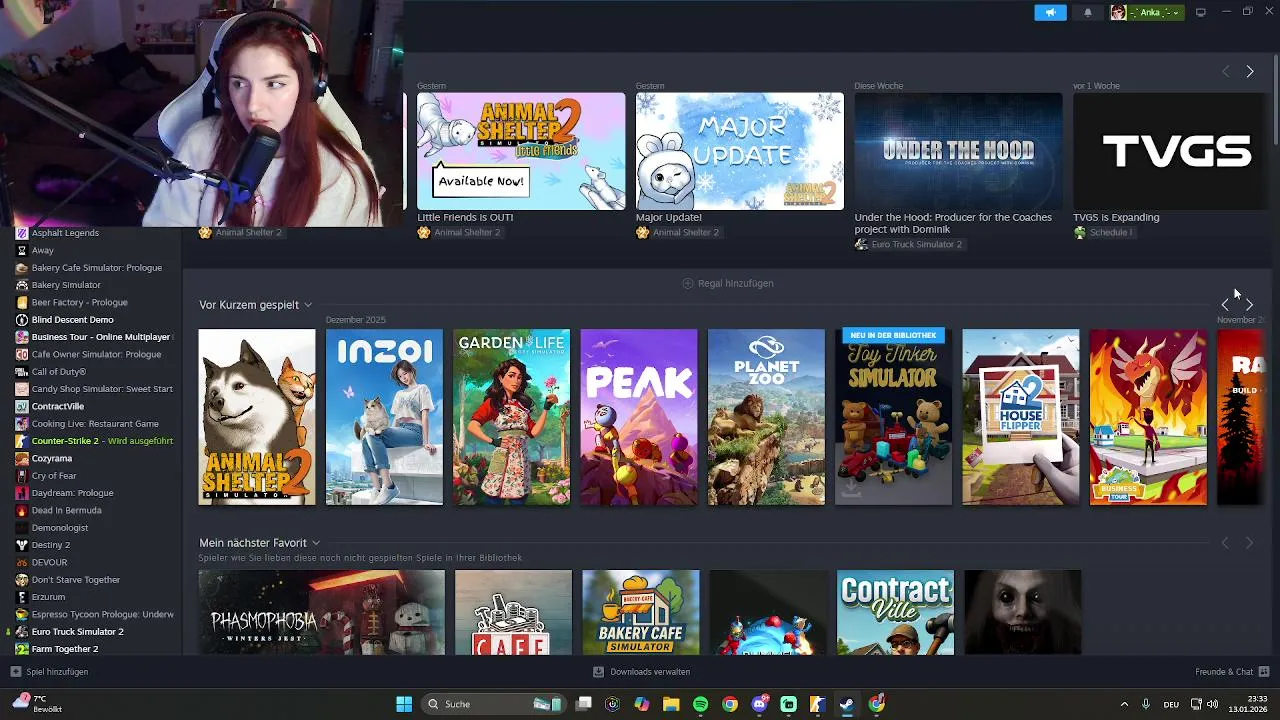The height and width of the screenshot is (720, 1280).
Task: Open File Explorer from the taskbar
Action: pos(671,704)
